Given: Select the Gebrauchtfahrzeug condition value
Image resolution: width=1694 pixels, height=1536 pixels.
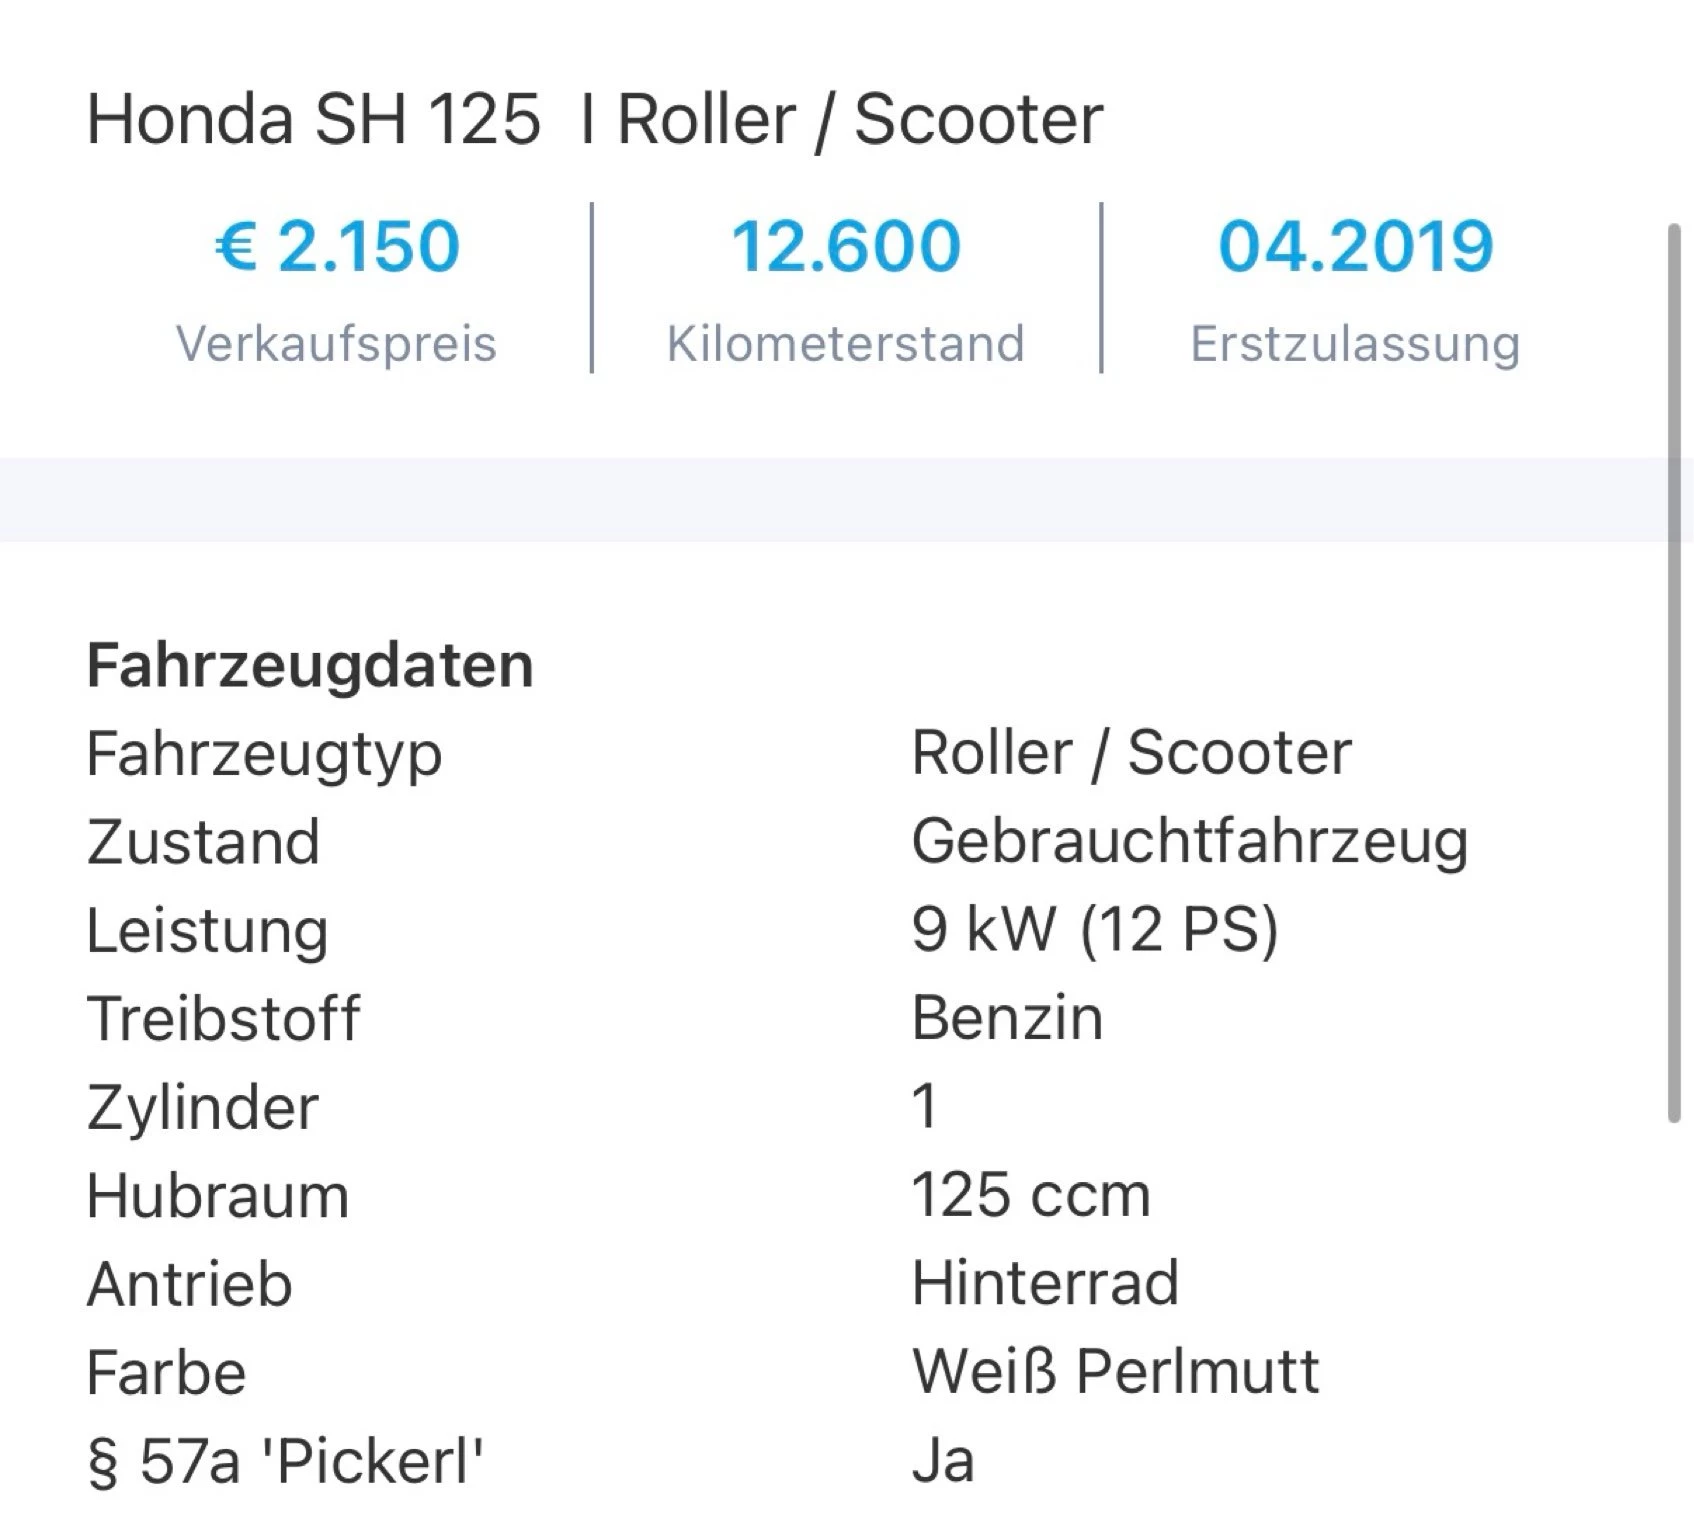Looking at the screenshot, I should tap(1189, 842).
